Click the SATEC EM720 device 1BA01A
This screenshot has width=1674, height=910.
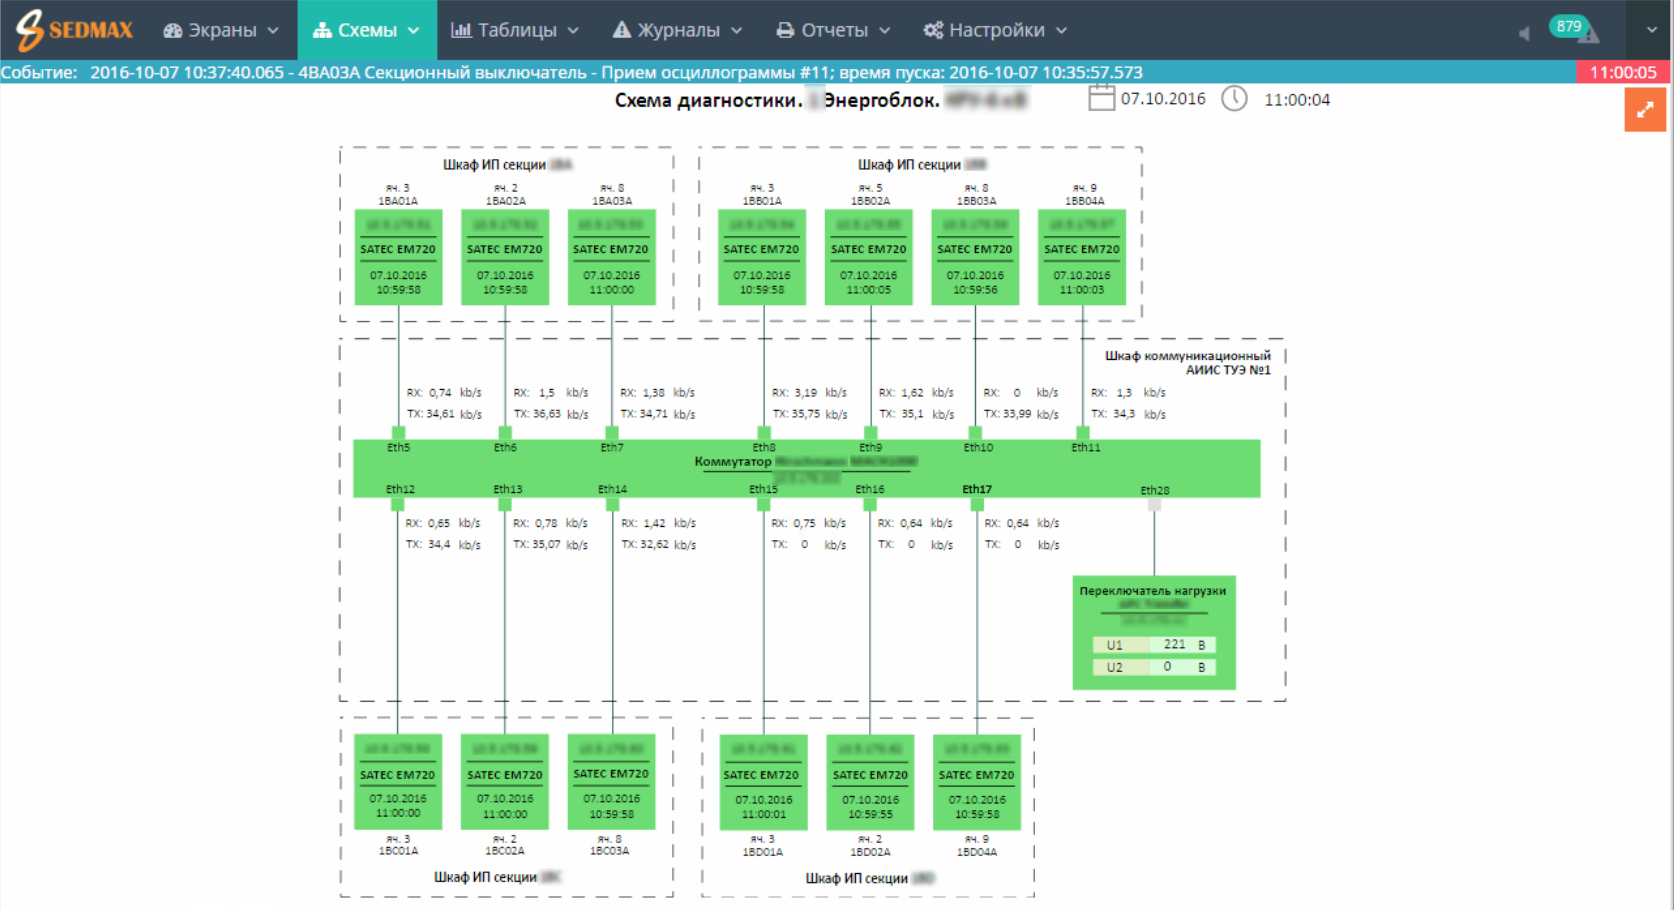click(x=398, y=257)
